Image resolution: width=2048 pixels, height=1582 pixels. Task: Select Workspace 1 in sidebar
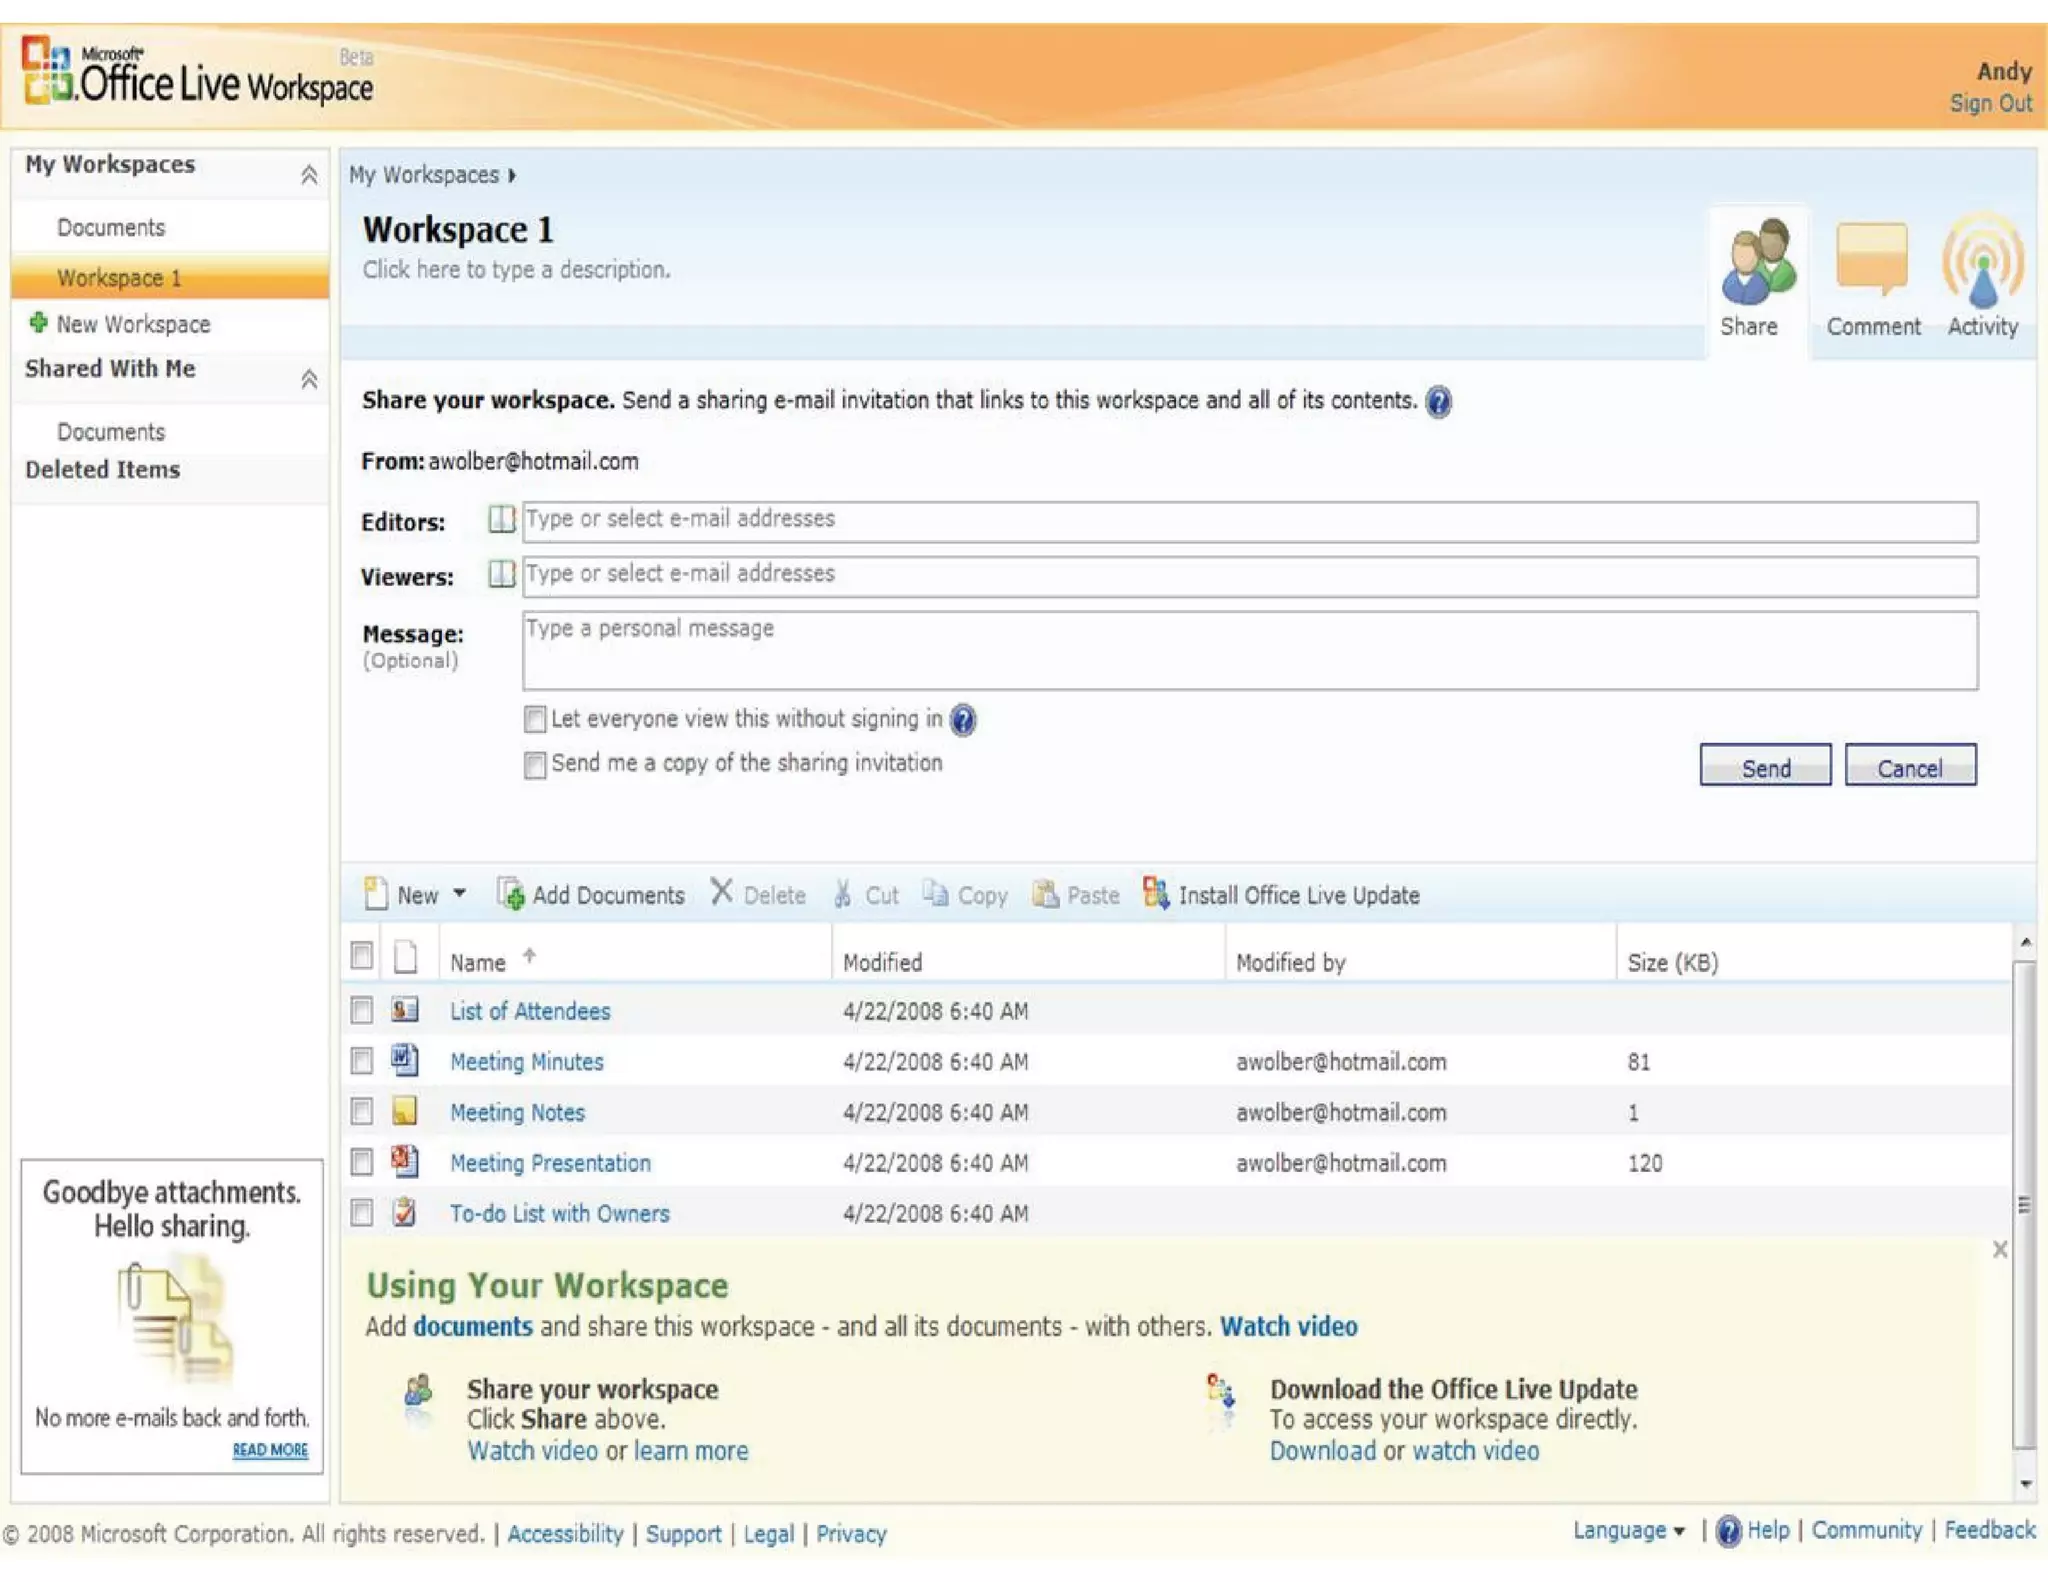point(119,278)
